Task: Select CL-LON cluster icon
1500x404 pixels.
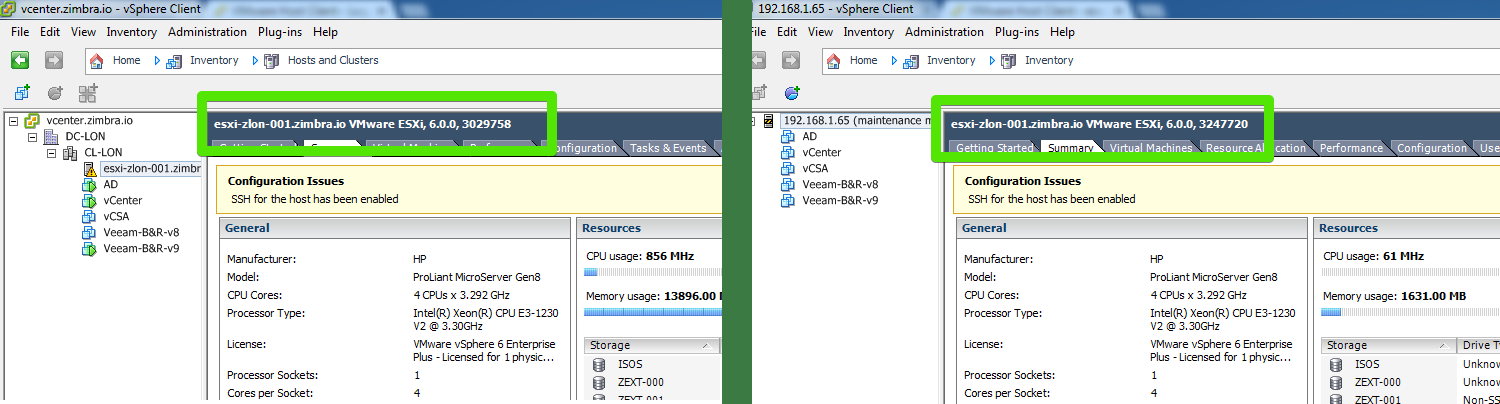Action: [x=70, y=152]
